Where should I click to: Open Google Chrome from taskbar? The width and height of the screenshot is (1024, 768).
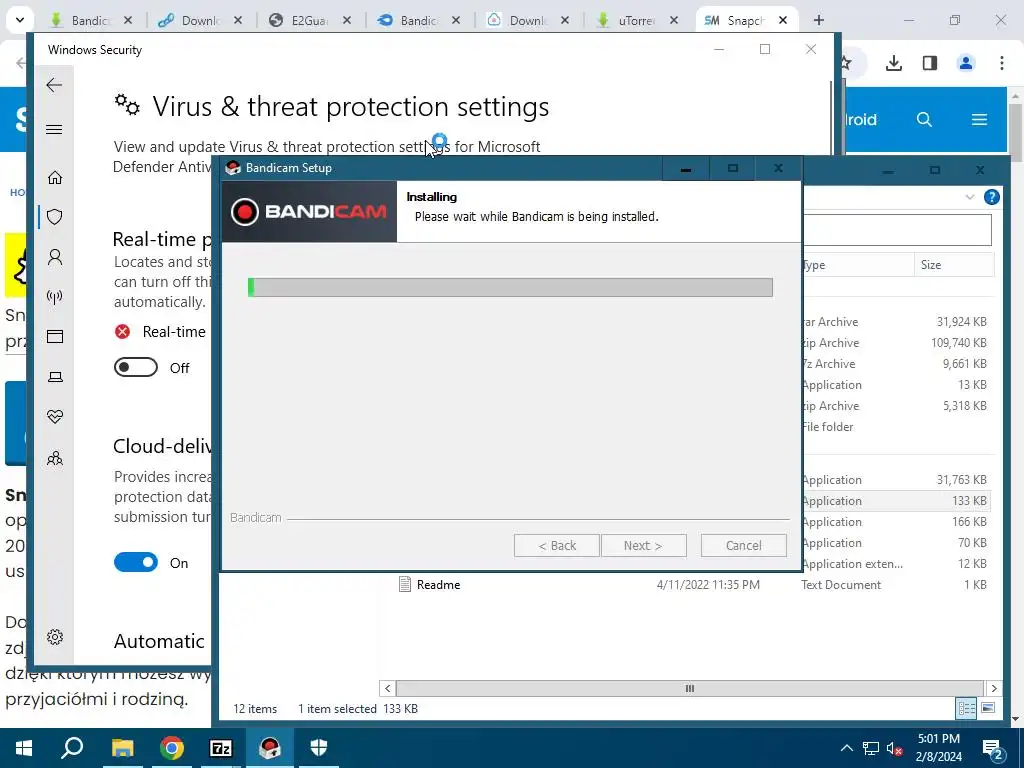pyautogui.click(x=171, y=748)
